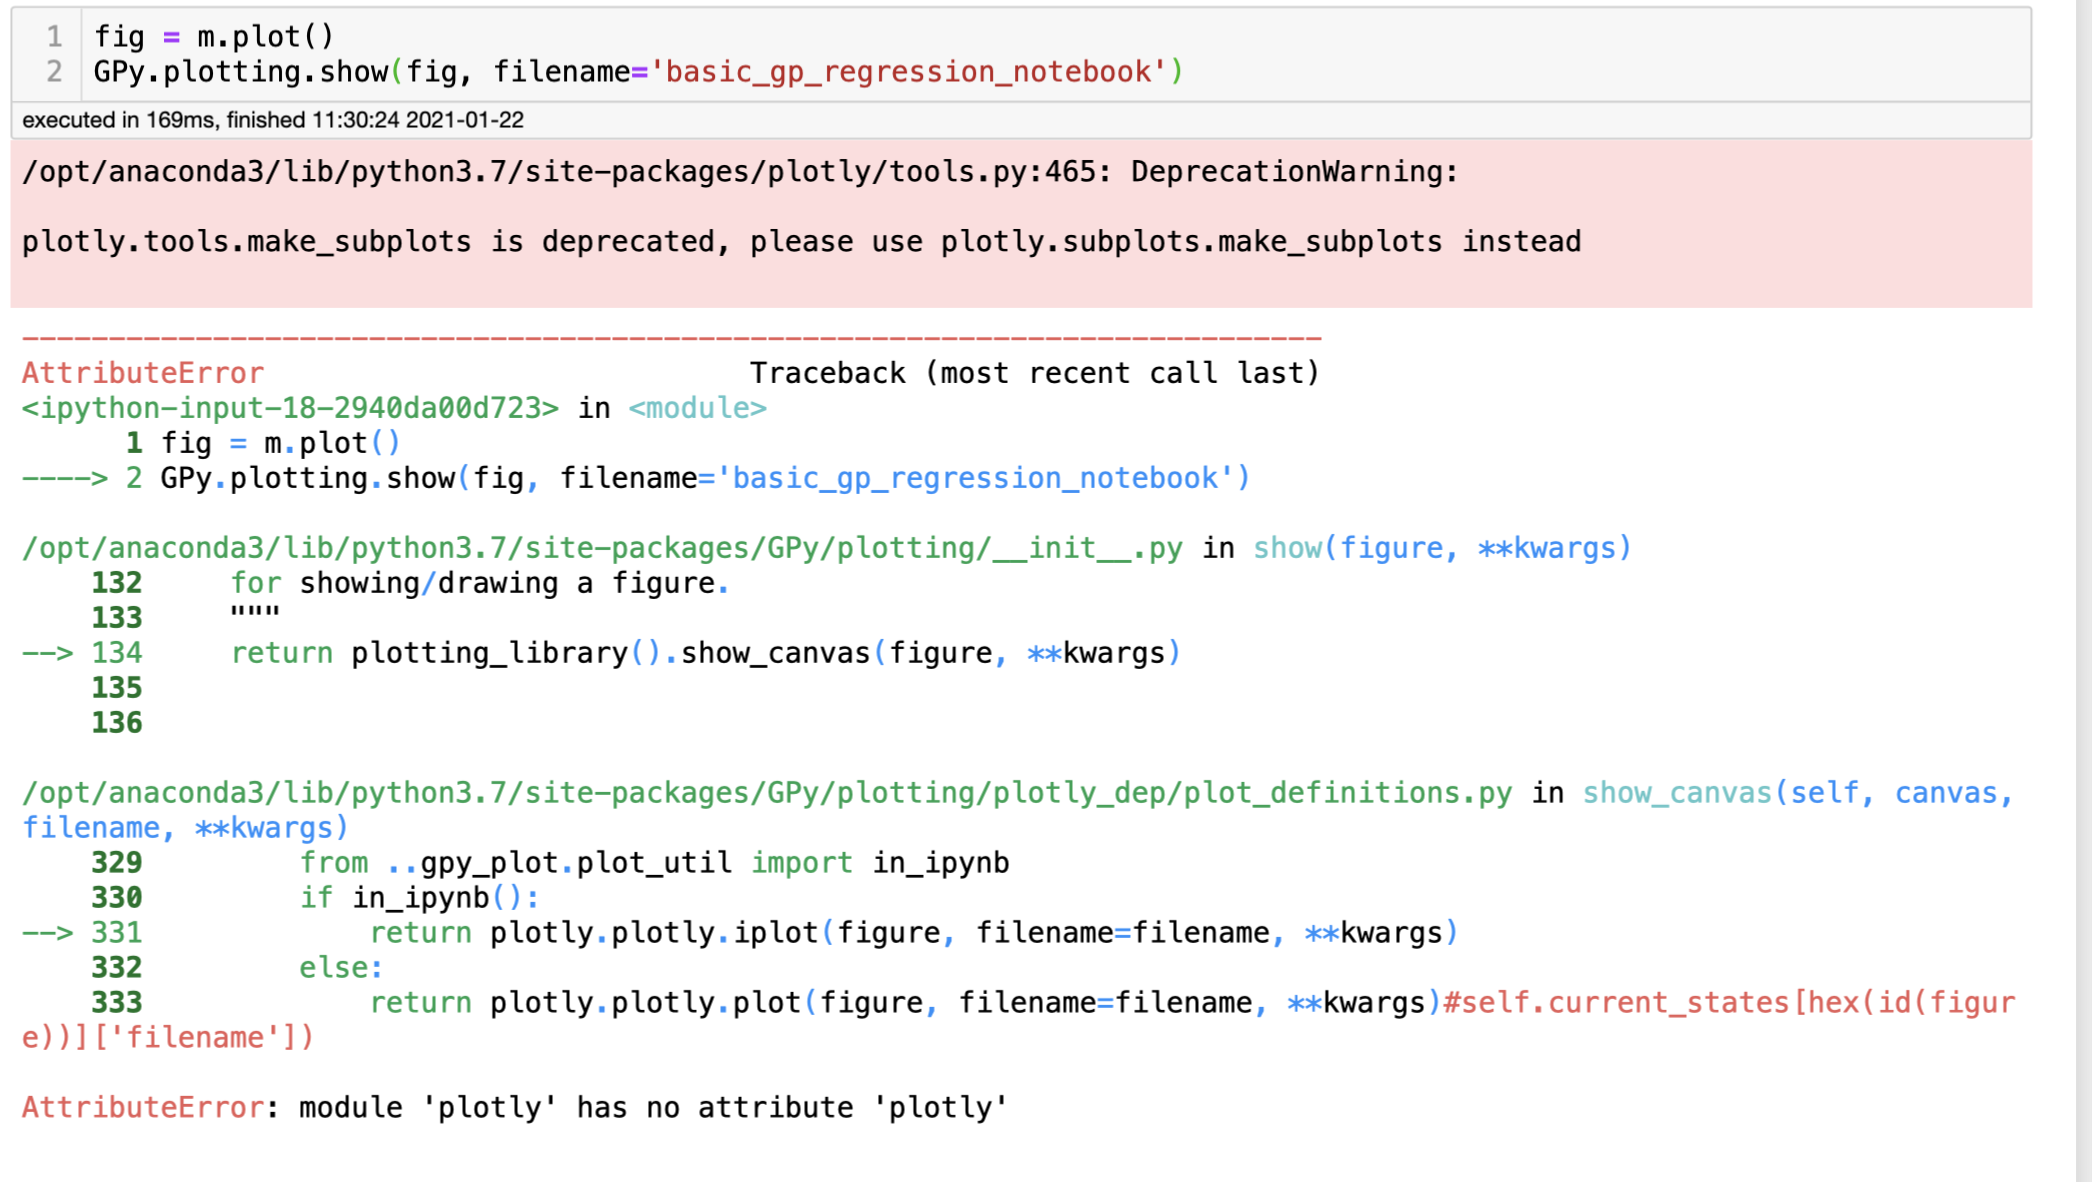The height and width of the screenshot is (1182, 2092).
Task: Click the '#self.current_states[hex(id(figur' comment
Action: (x=1728, y=1003)
